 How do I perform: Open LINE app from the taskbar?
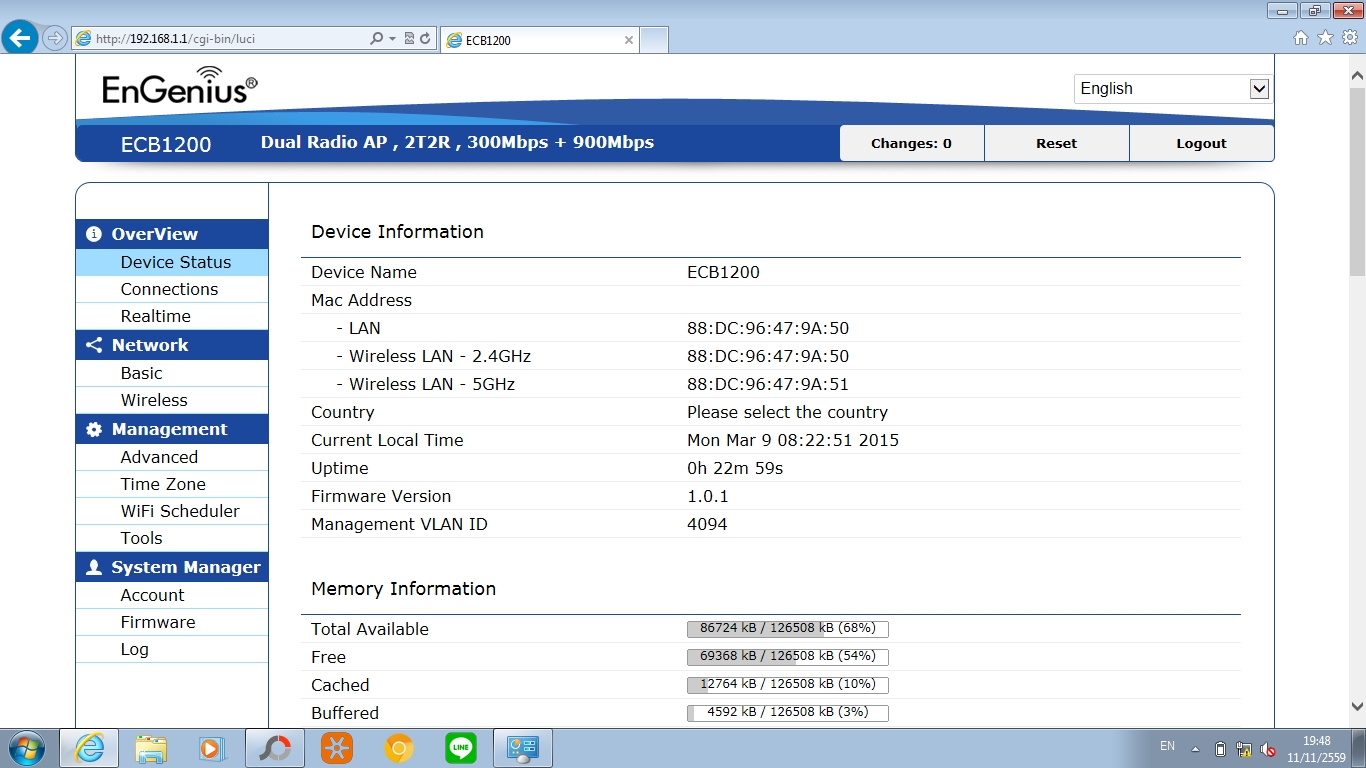[x=461, y=748]
